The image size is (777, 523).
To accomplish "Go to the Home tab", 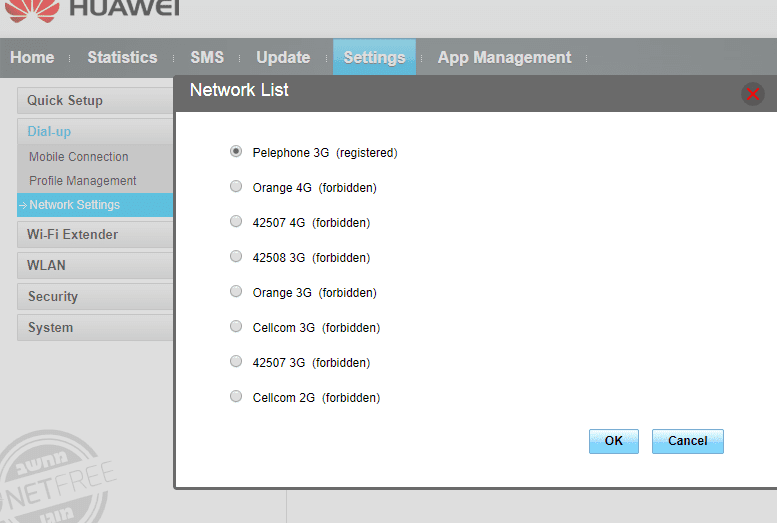I will coord(32,58).
